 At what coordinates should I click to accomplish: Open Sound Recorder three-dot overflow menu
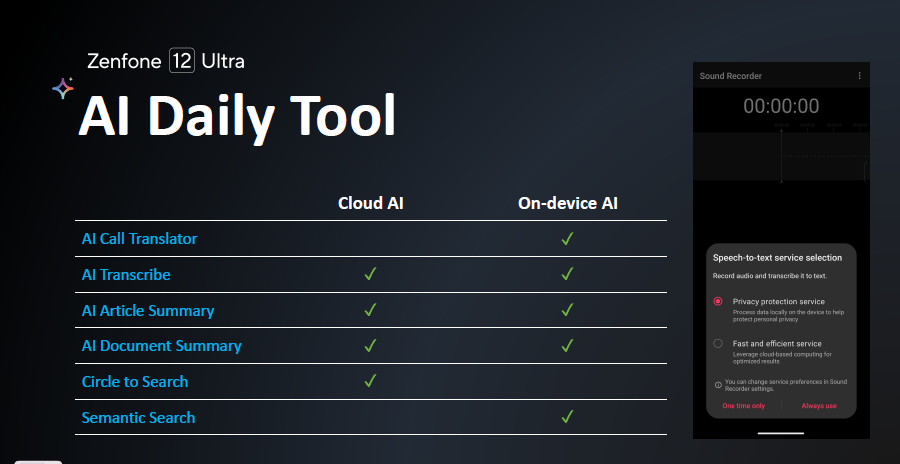click(859, 76)
